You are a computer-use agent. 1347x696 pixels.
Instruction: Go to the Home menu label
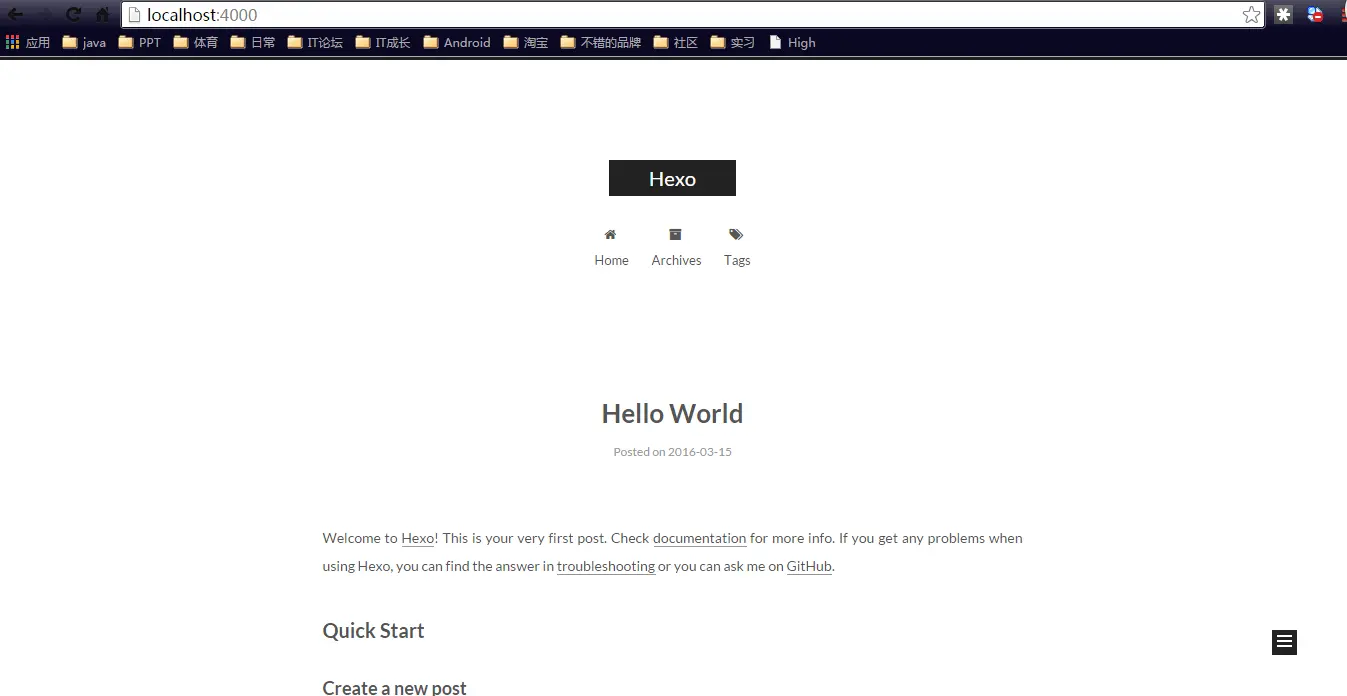point(611,260)
